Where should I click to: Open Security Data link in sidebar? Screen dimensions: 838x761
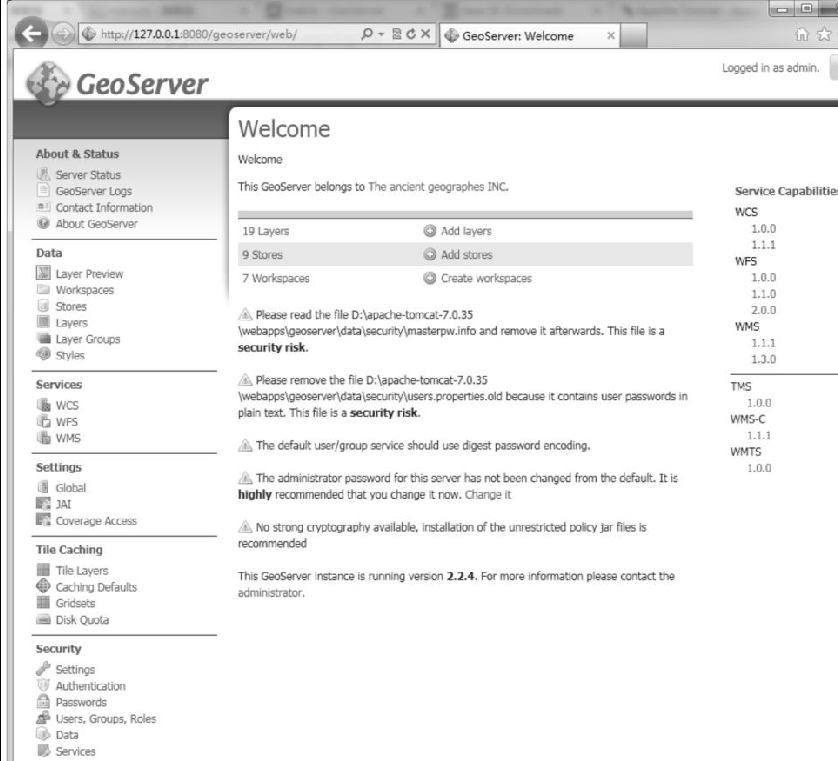(x=67, y=735)
